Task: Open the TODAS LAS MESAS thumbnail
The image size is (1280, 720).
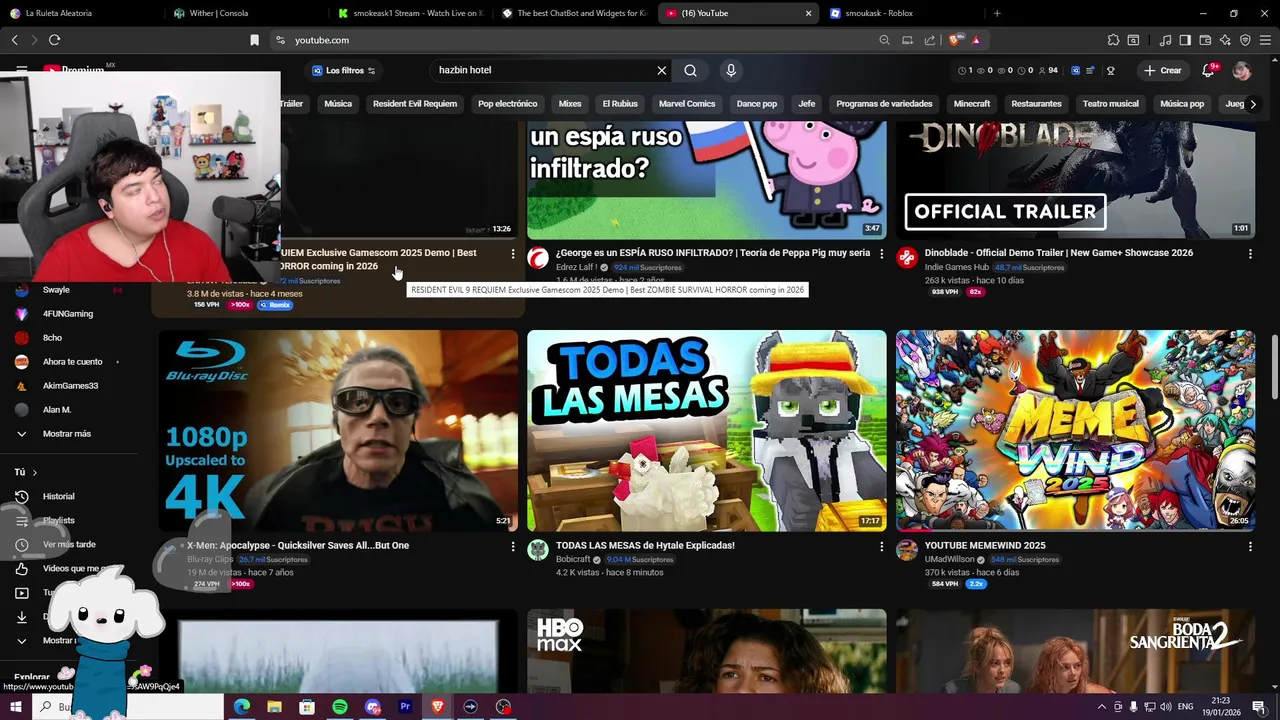Action: 706,430
